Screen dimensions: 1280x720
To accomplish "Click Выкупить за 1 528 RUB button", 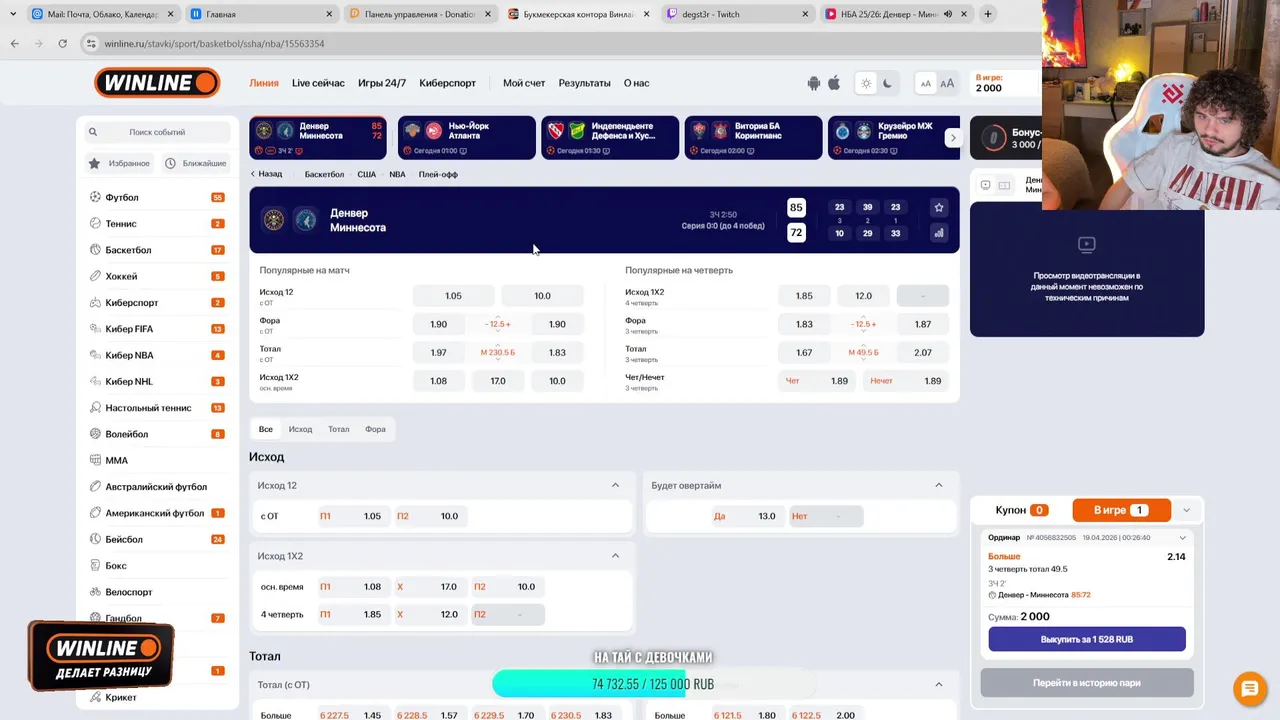I will point(1087,639).
